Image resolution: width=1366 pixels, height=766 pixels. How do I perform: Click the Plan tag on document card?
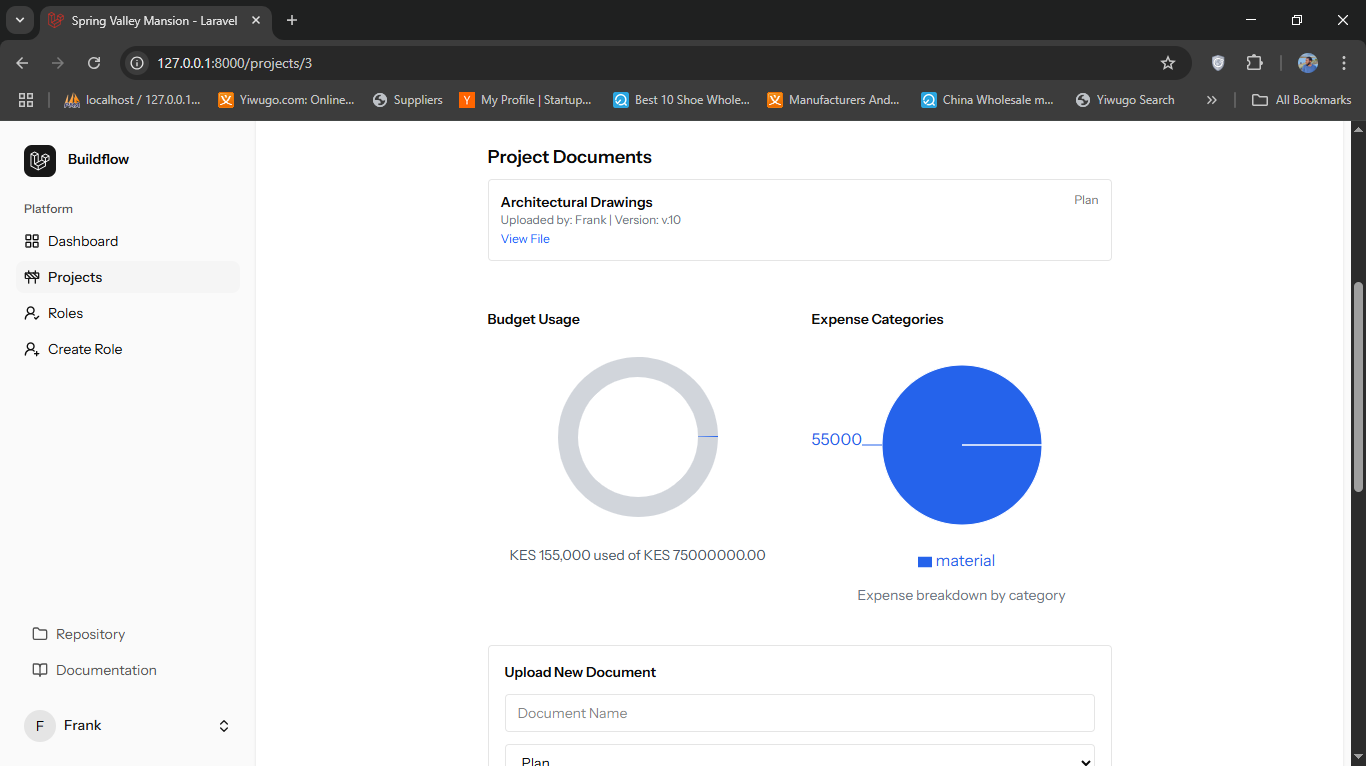(x=1086, y=200)
